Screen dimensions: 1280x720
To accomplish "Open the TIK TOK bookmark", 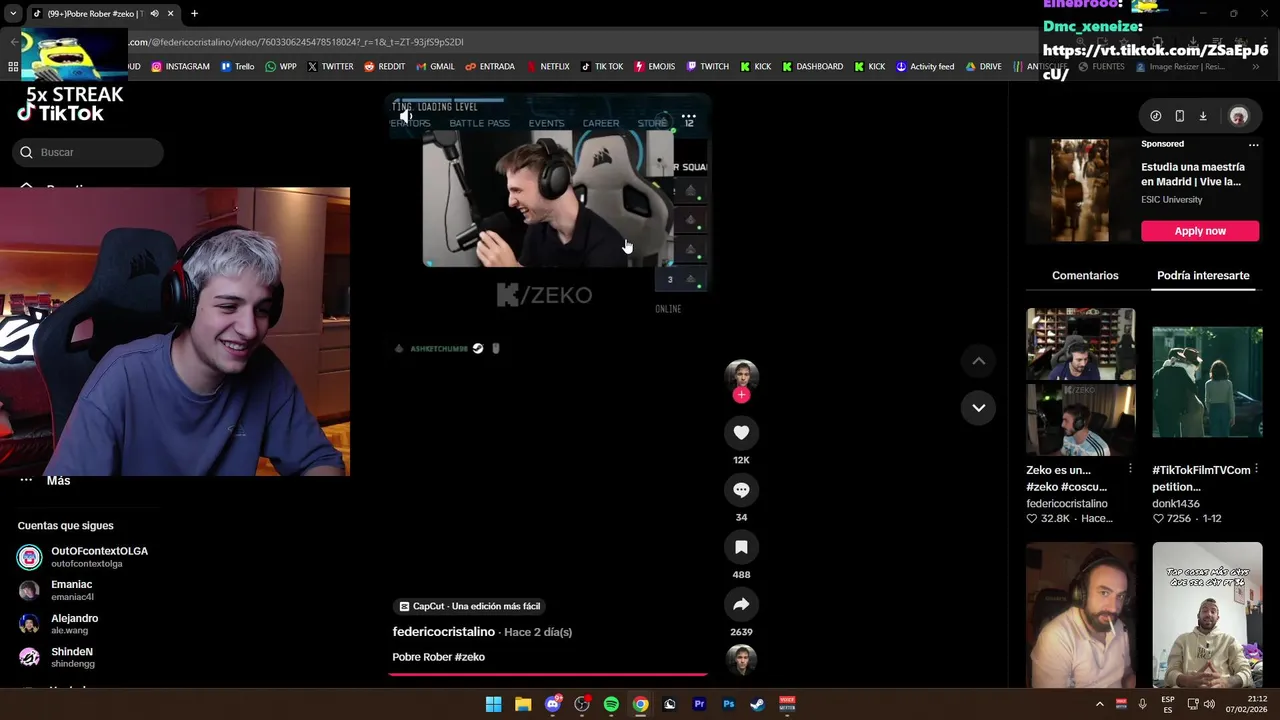I will point(602,67).
